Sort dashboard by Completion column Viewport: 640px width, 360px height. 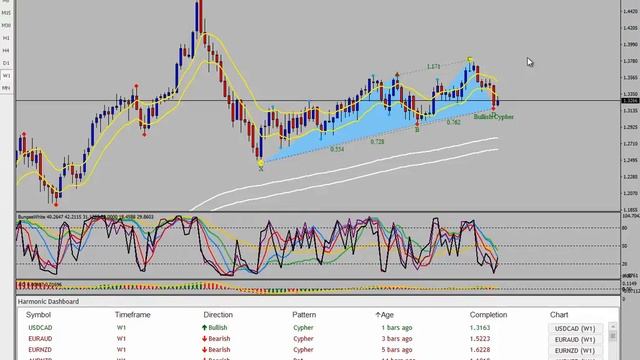488,315
